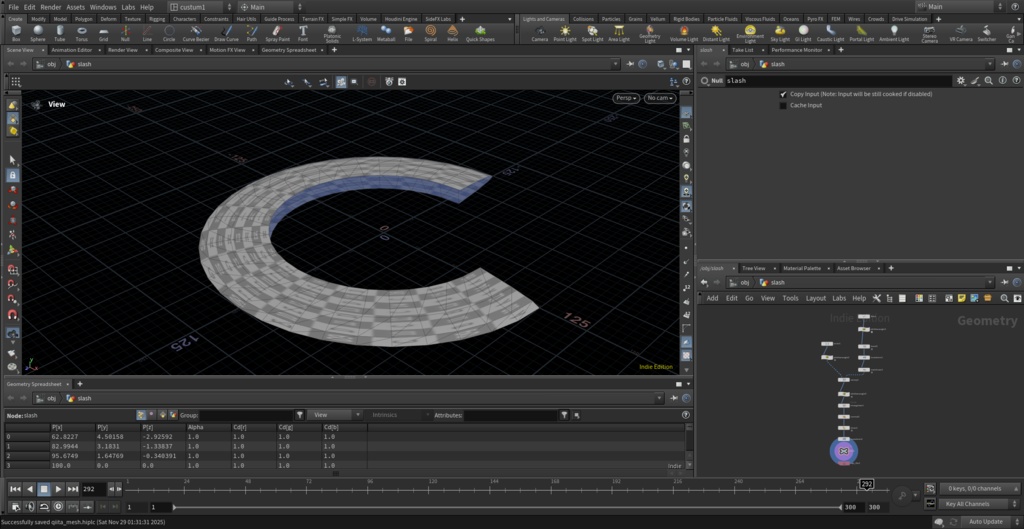Screen dimensions: 1024x529
Task: Add a Camera from the shelf
Action: (x=539, y=33)
